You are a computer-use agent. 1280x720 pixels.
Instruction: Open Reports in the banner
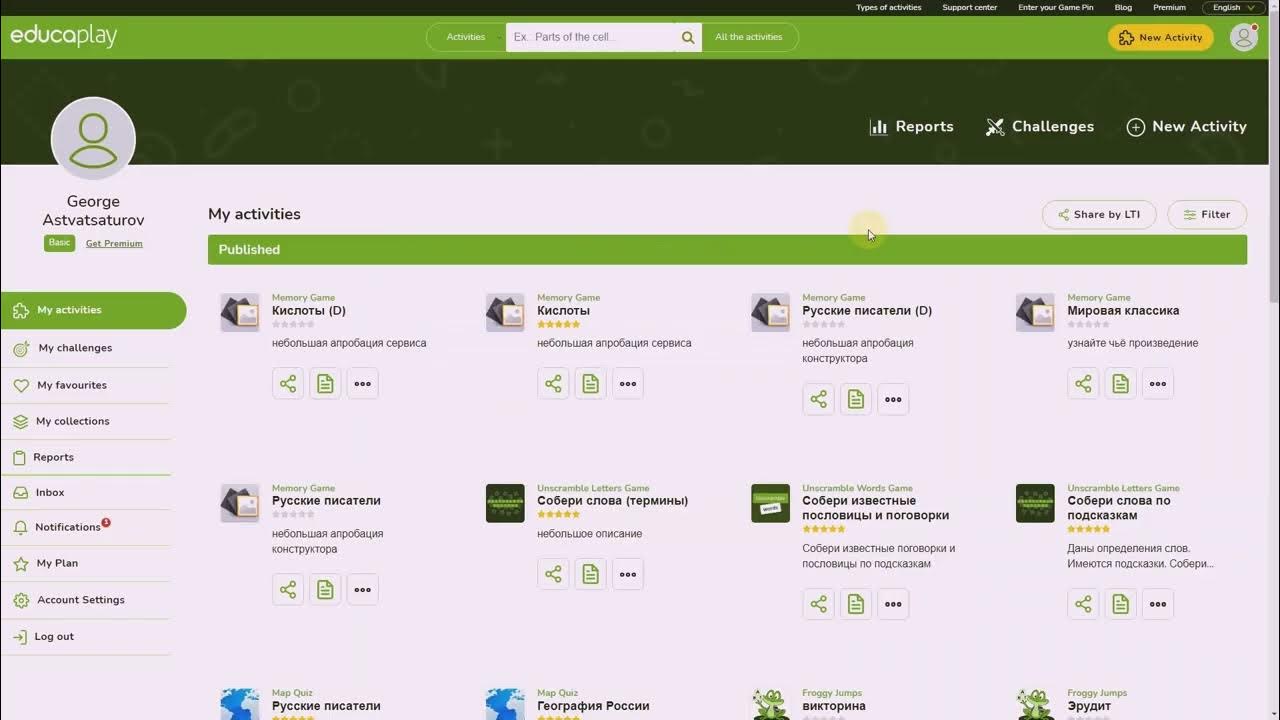[x=911, y=127]
